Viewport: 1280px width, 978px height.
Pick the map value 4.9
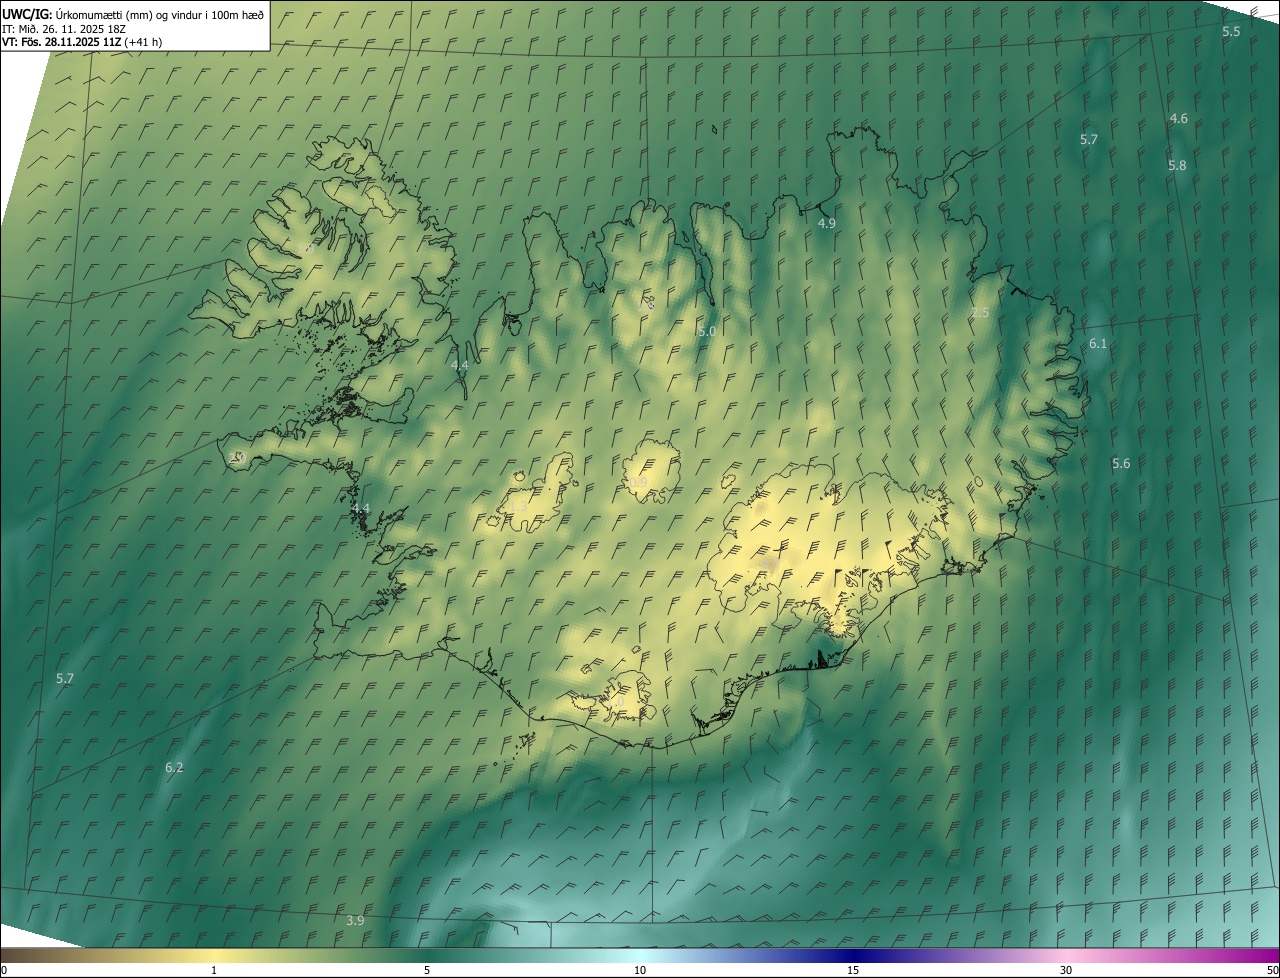coord(827,224)
